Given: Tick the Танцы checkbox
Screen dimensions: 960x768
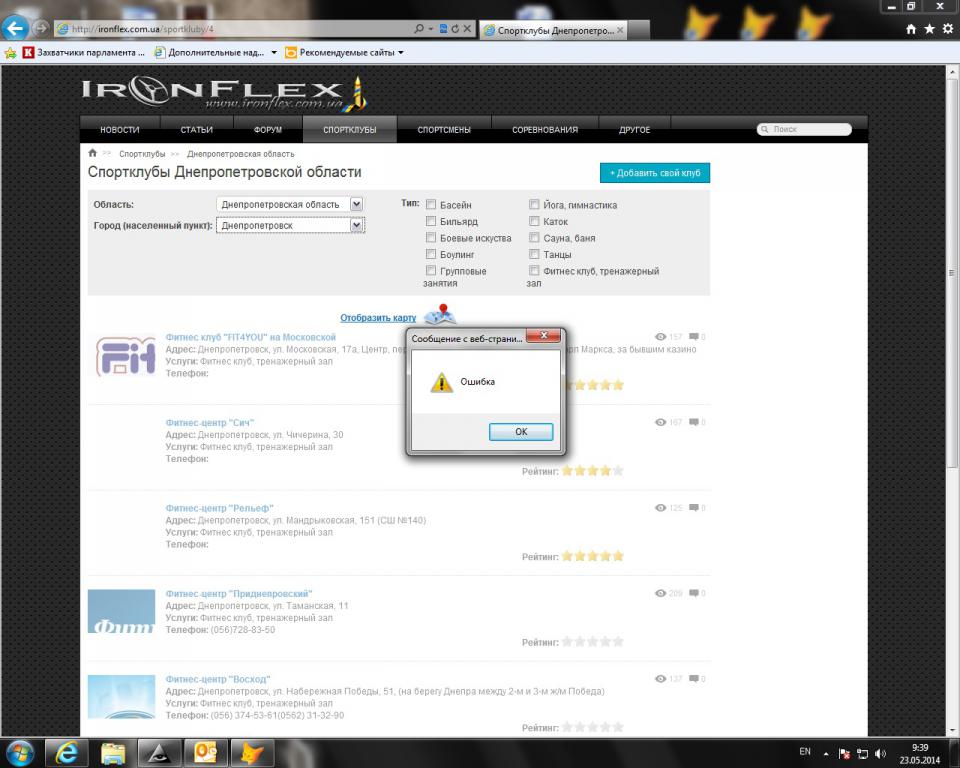Looking at the screenshot, I should [534, 255].
